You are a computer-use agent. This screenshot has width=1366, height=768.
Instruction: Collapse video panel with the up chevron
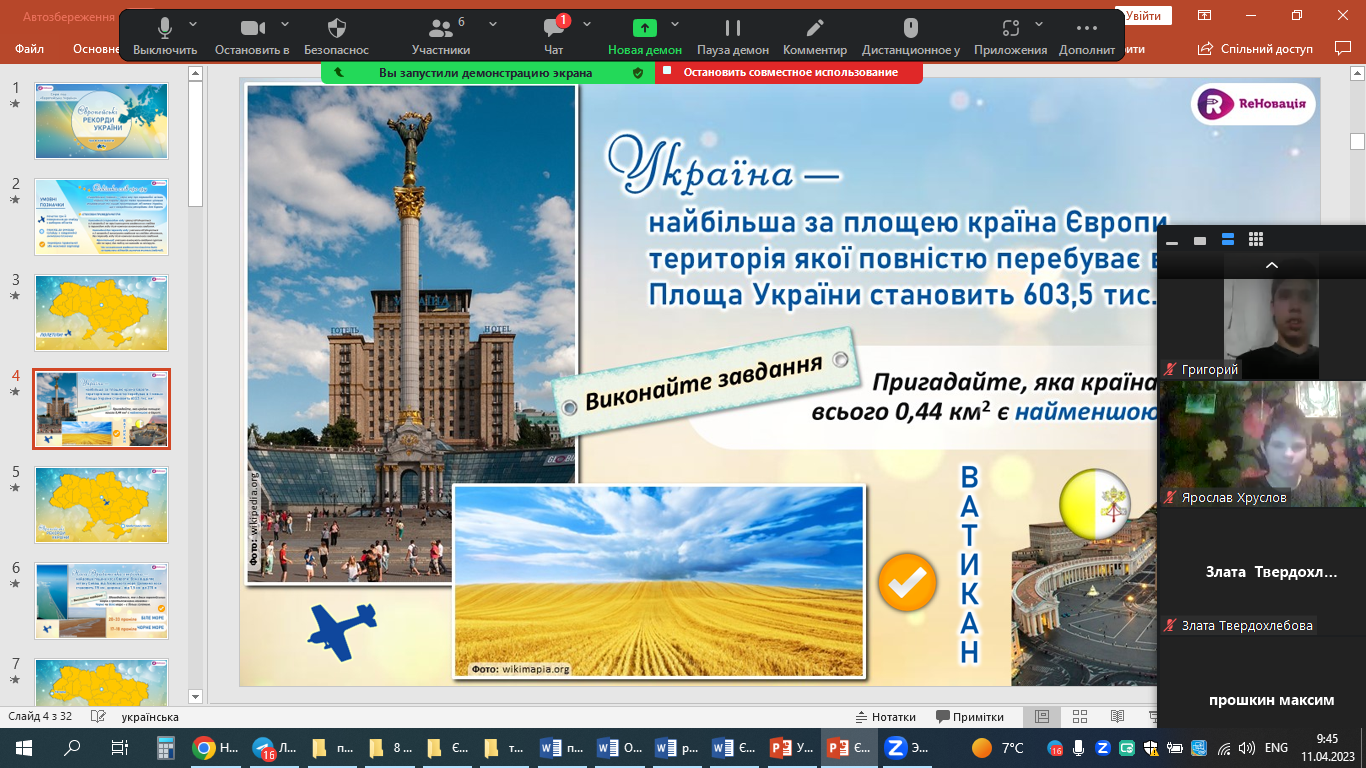(x=1272, y=265)
